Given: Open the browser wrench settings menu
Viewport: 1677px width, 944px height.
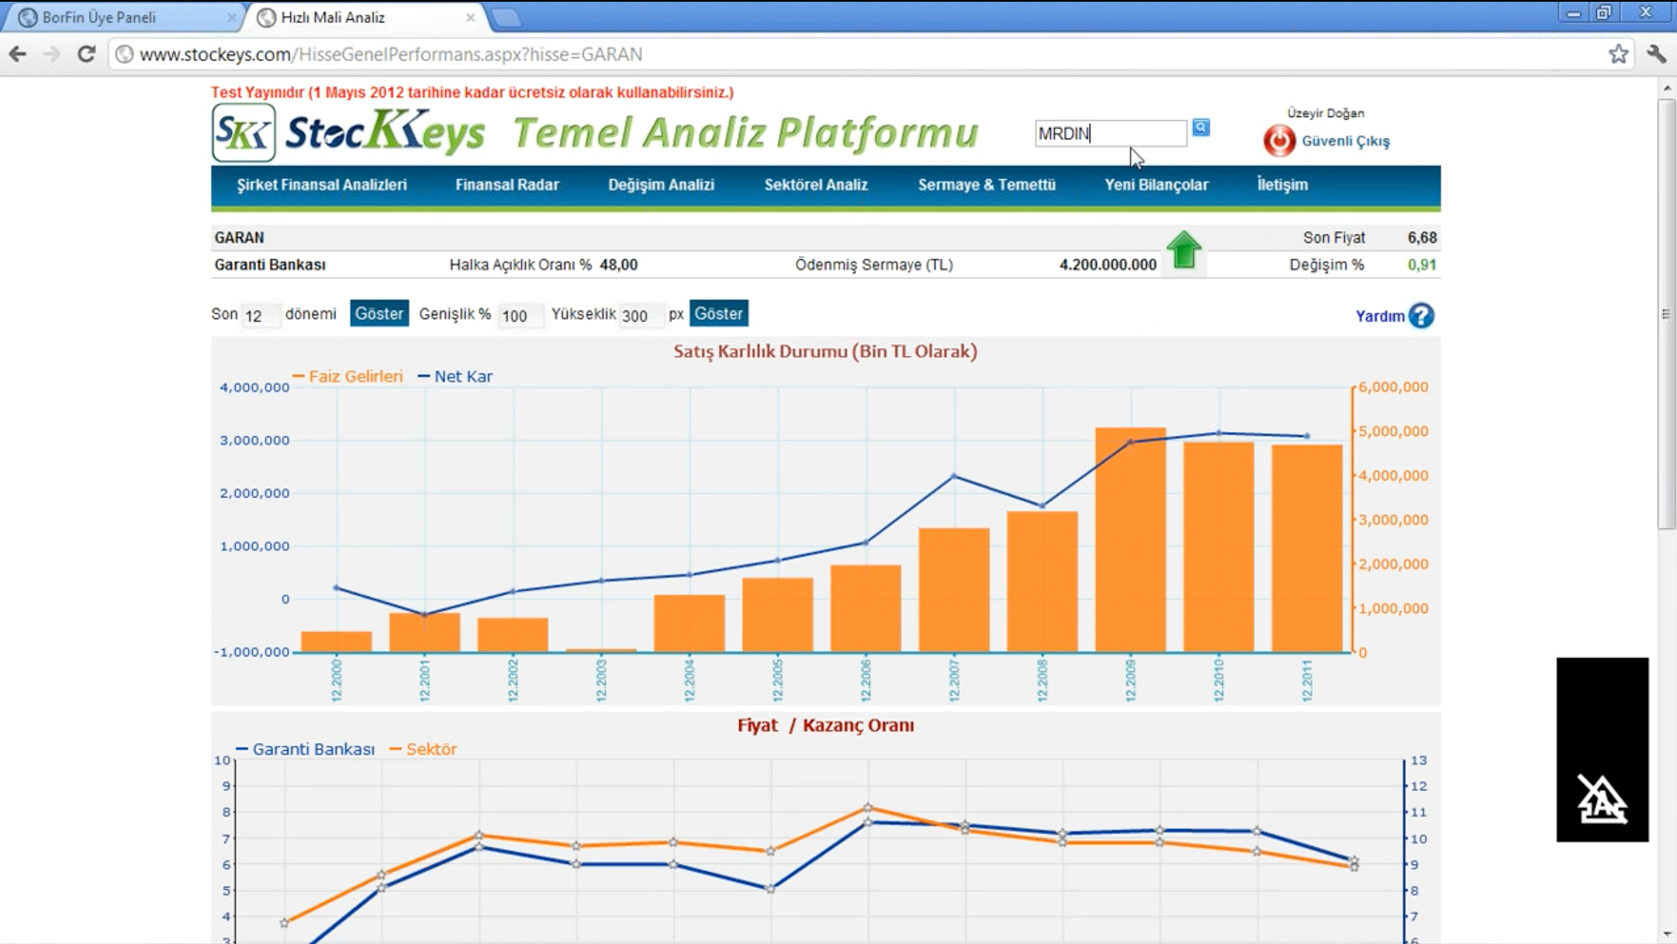Looking at the screenshot, I should point(1656,54).
